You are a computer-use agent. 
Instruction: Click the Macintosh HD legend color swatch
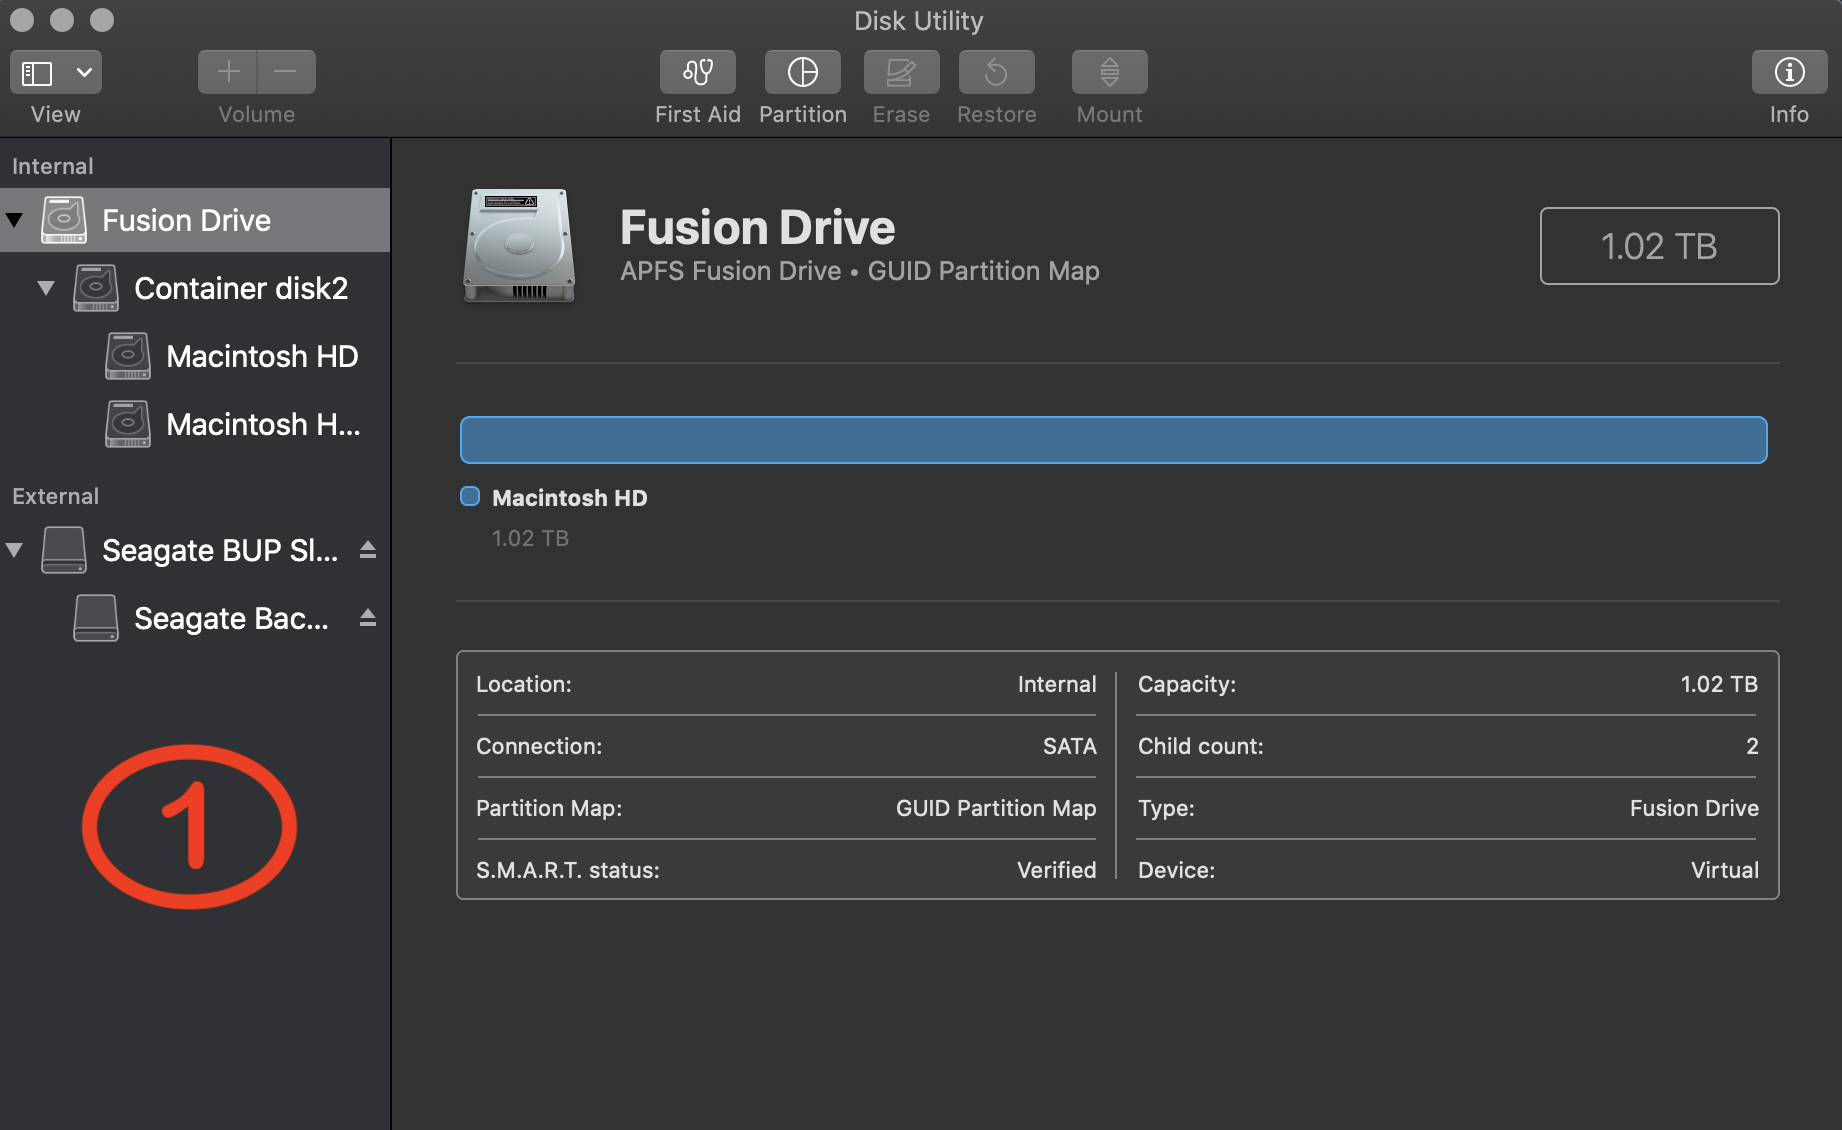coord(470,497)
